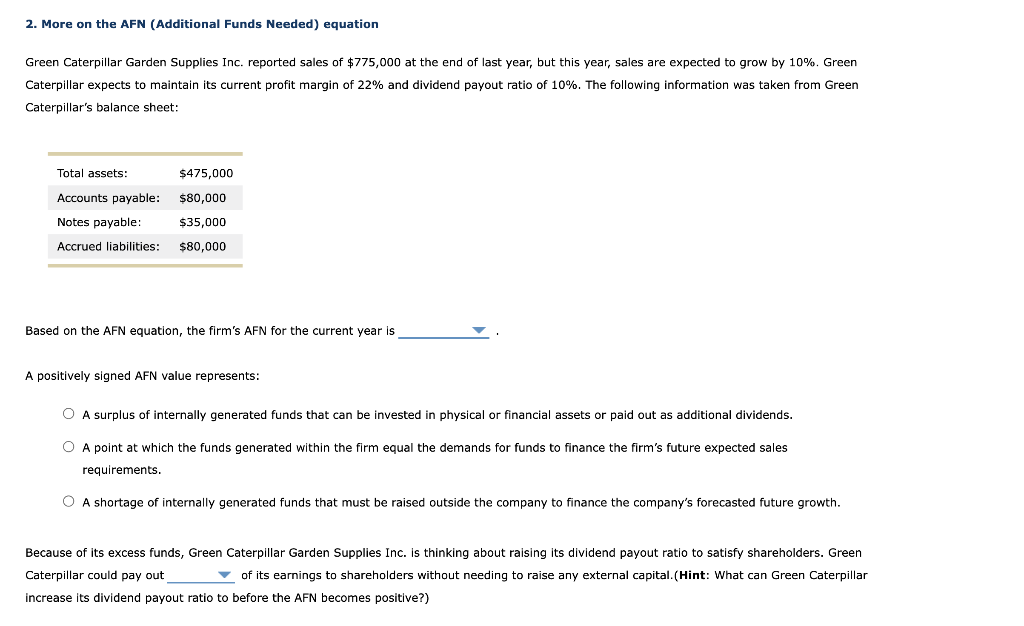Click the Total assets $475,000 row
Viewport: 1024px width, 626px height.
145,172
